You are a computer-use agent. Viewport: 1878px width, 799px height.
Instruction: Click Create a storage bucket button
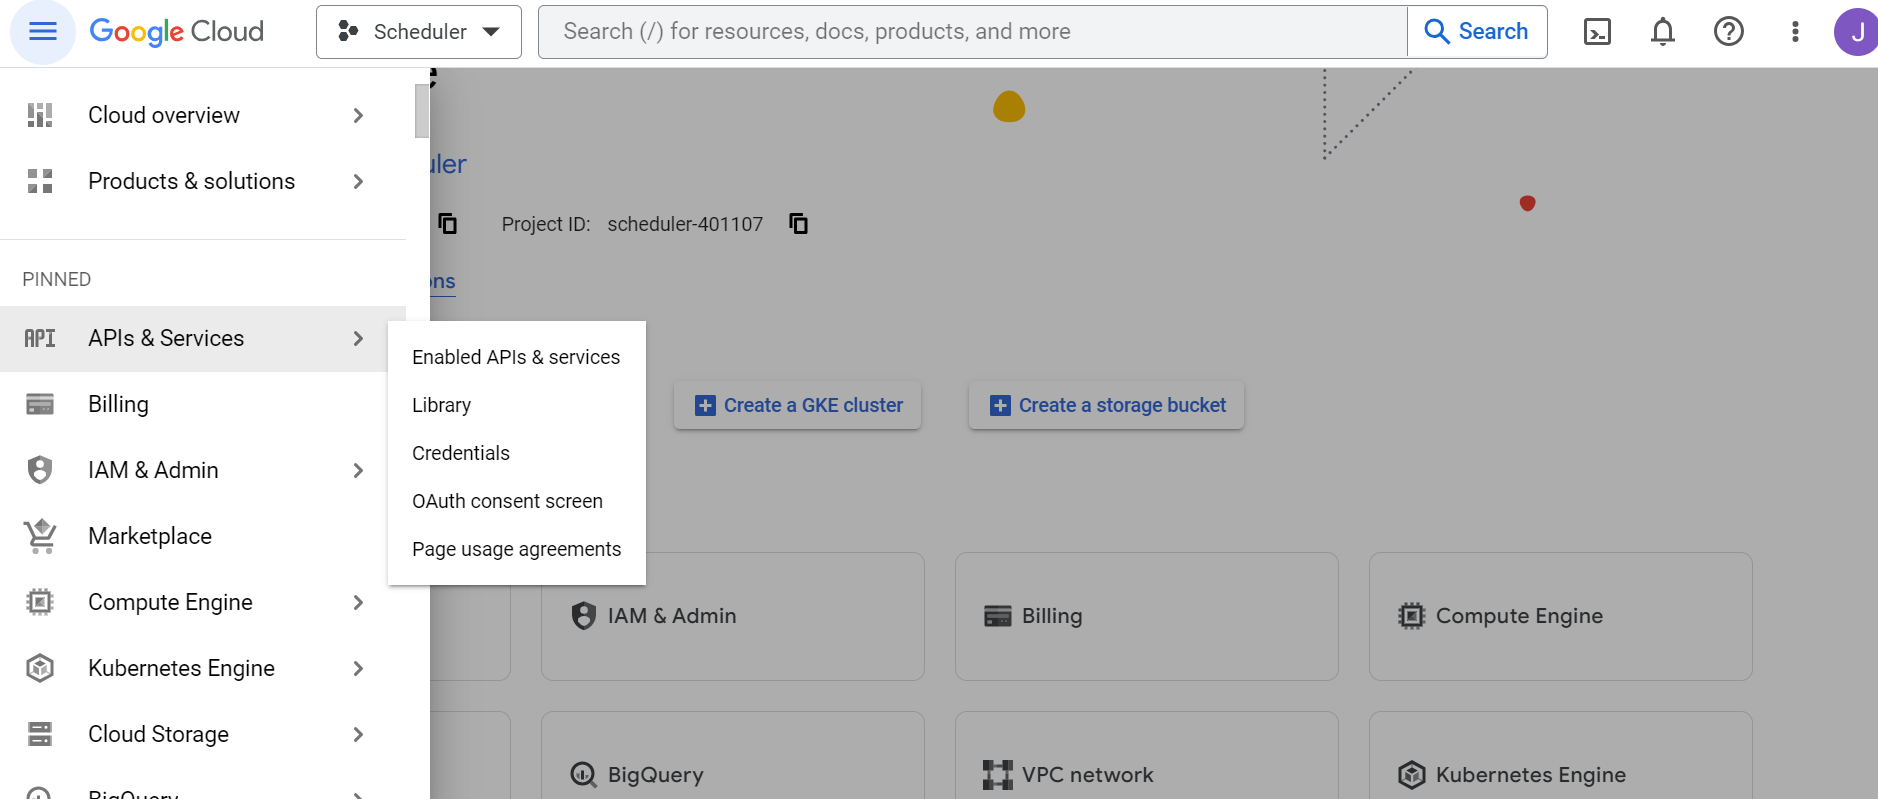[1106, 405]
